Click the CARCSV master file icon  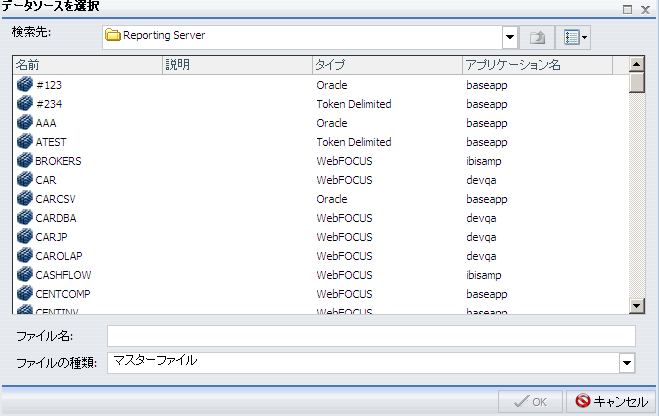click(x=25, y=198)
